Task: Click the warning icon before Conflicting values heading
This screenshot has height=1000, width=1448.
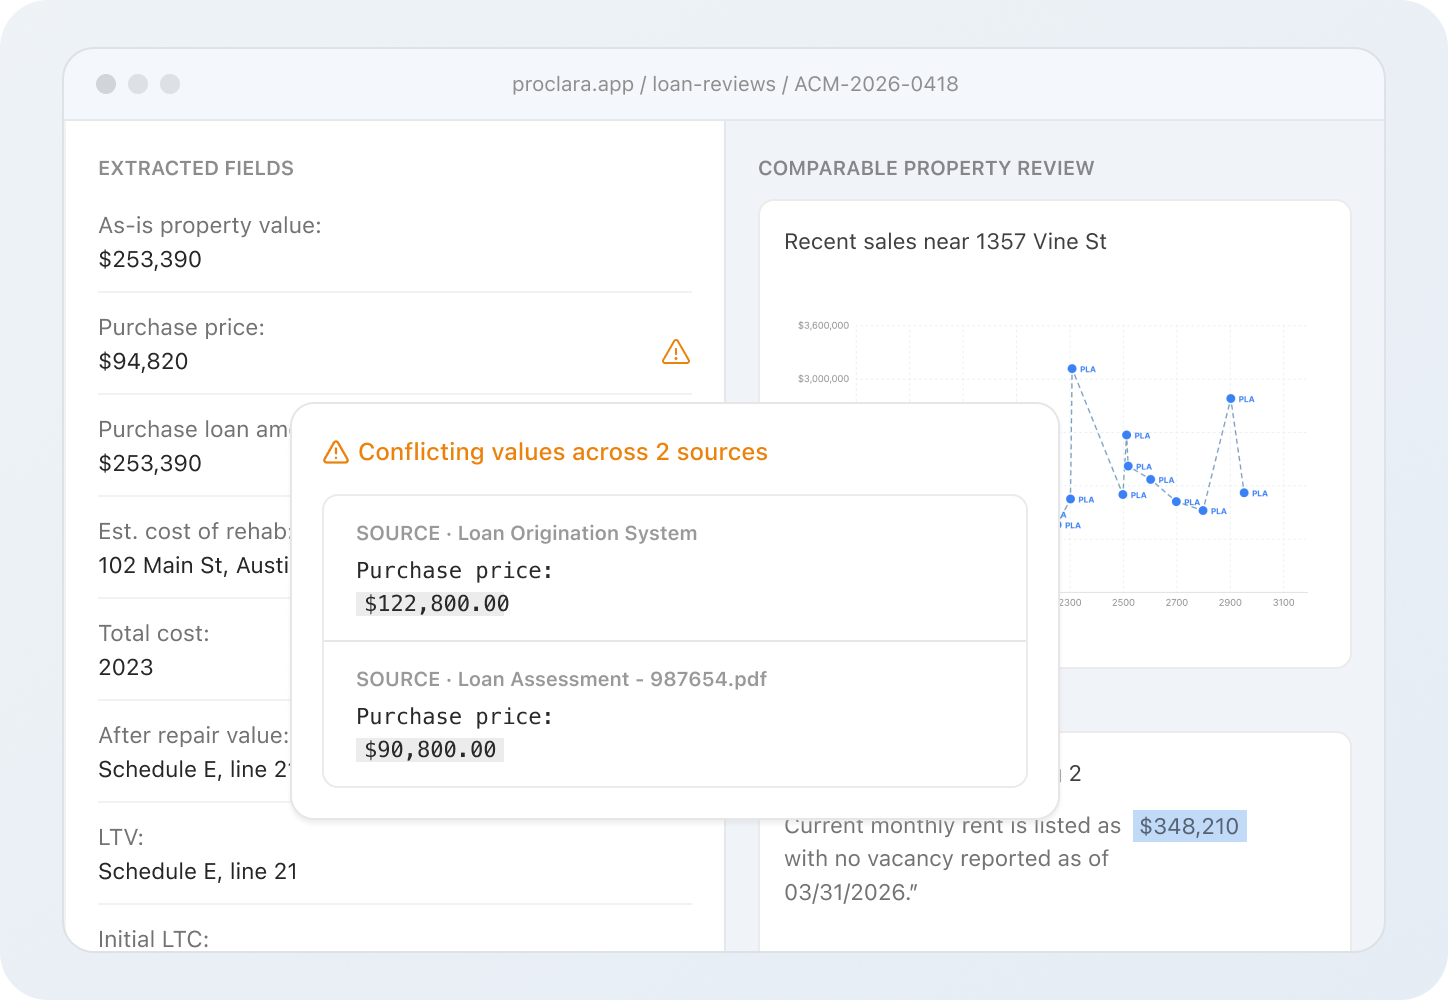Action: [x=336, y=452]
